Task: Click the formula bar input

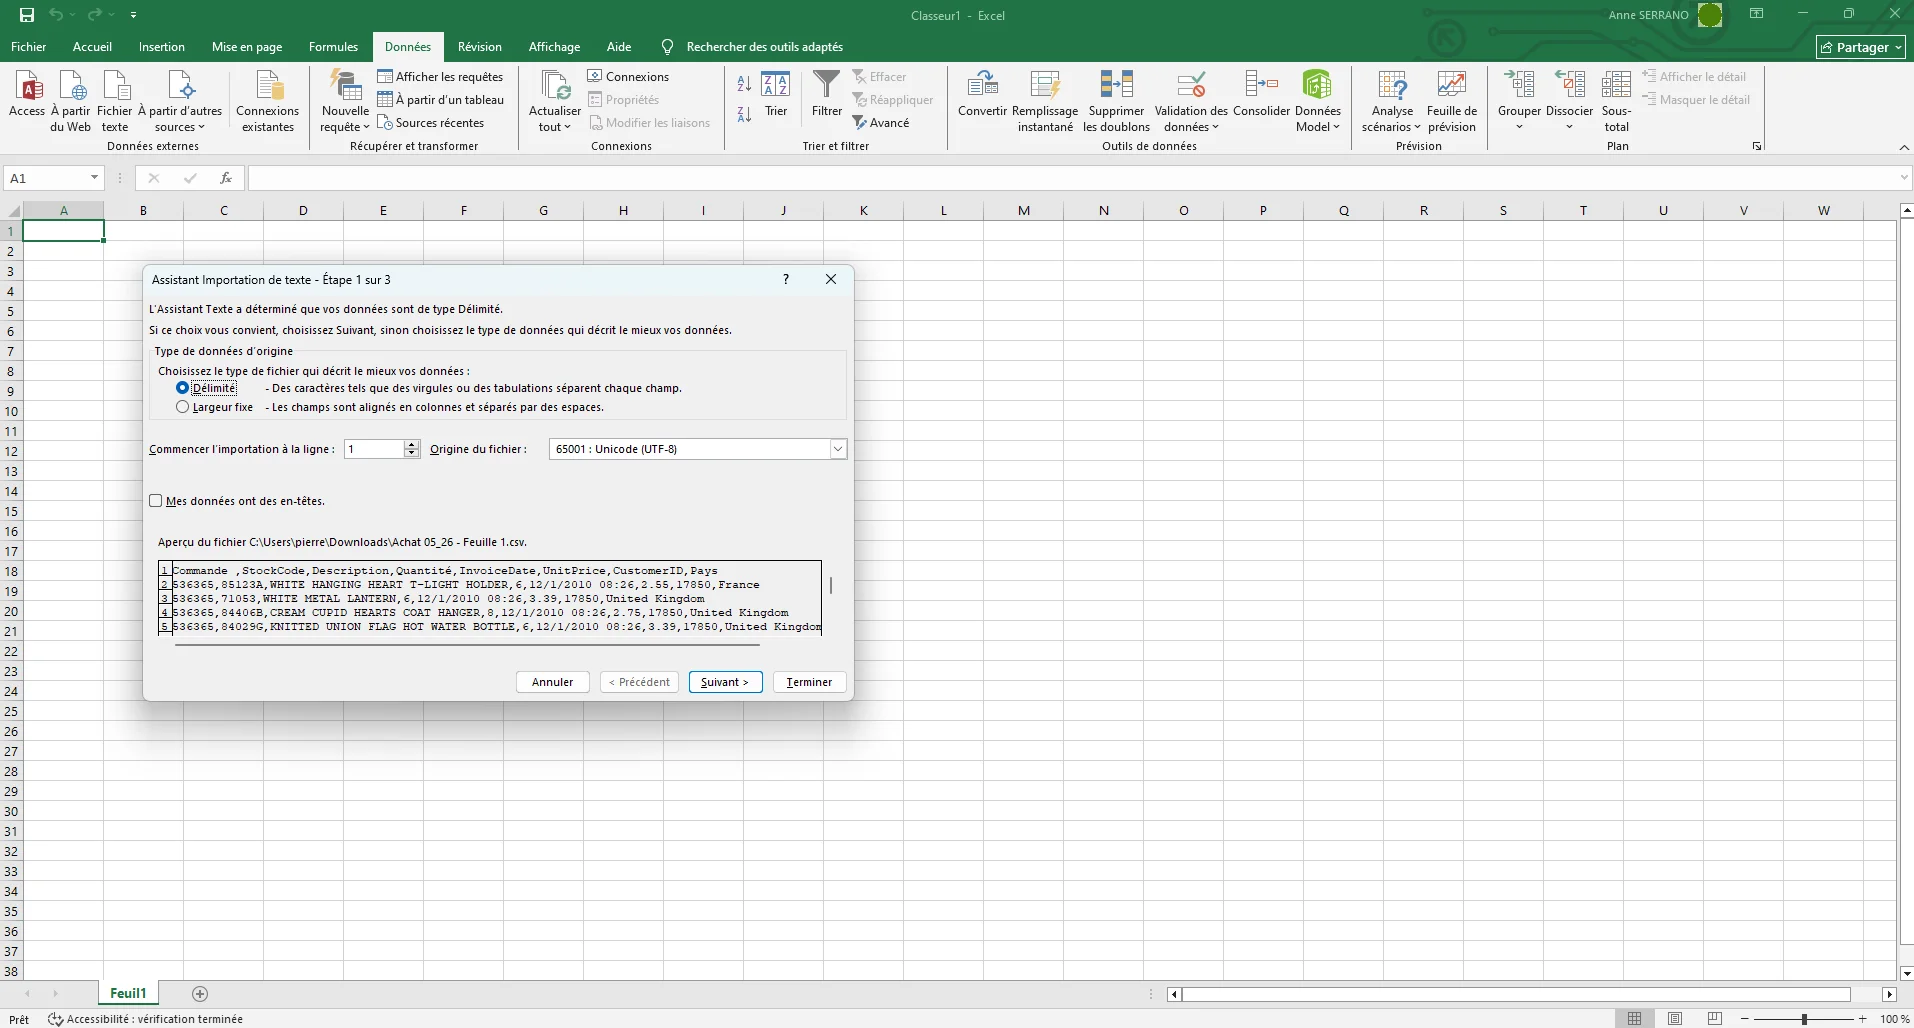Action: pyautogui.click(x=1072, y=178)
